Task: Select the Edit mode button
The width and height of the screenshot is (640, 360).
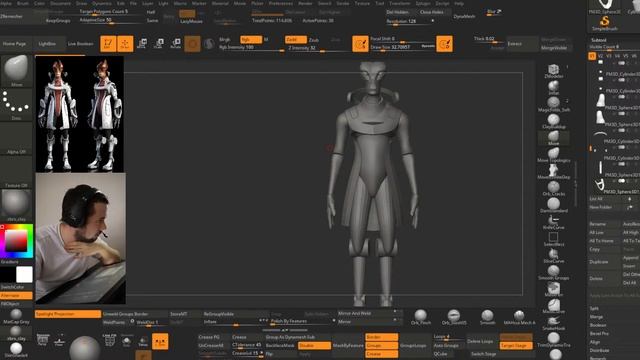Action: (108, 44)
